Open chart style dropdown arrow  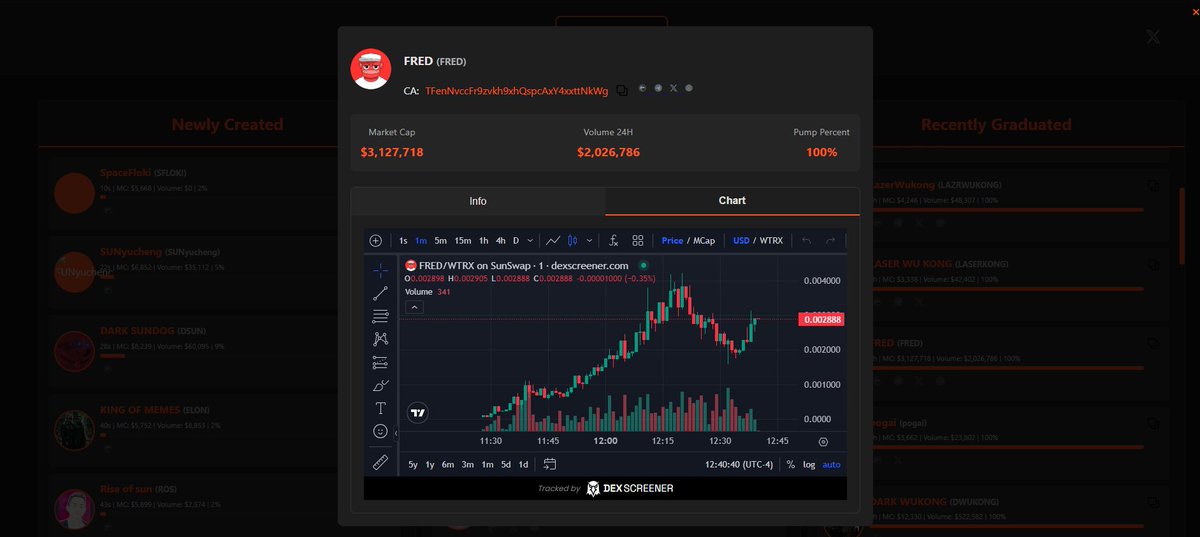[x=590, y=241]
